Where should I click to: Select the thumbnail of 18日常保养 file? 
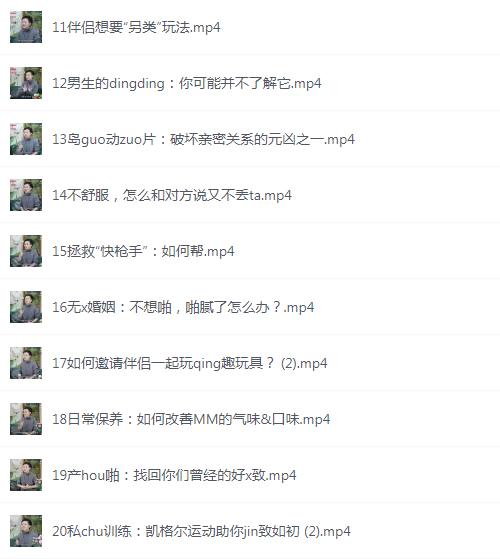click(x=26, y=419)
